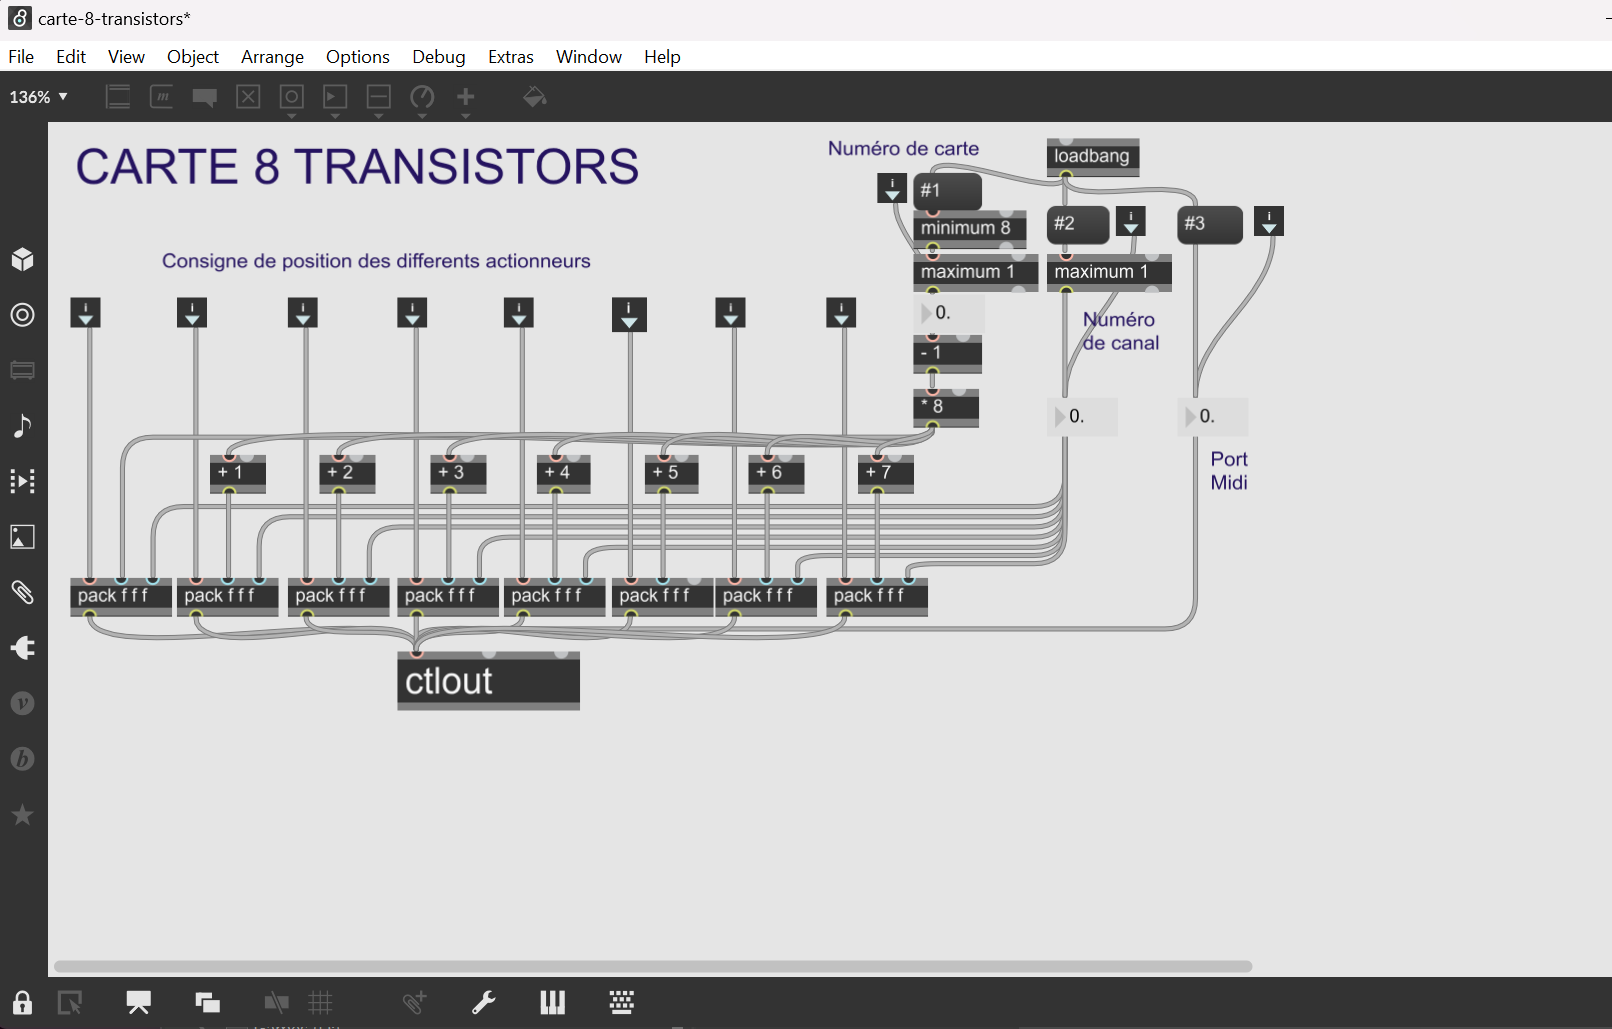
Task: Click the horizontal scrollbar at bottom
Action: coord(653,966)
